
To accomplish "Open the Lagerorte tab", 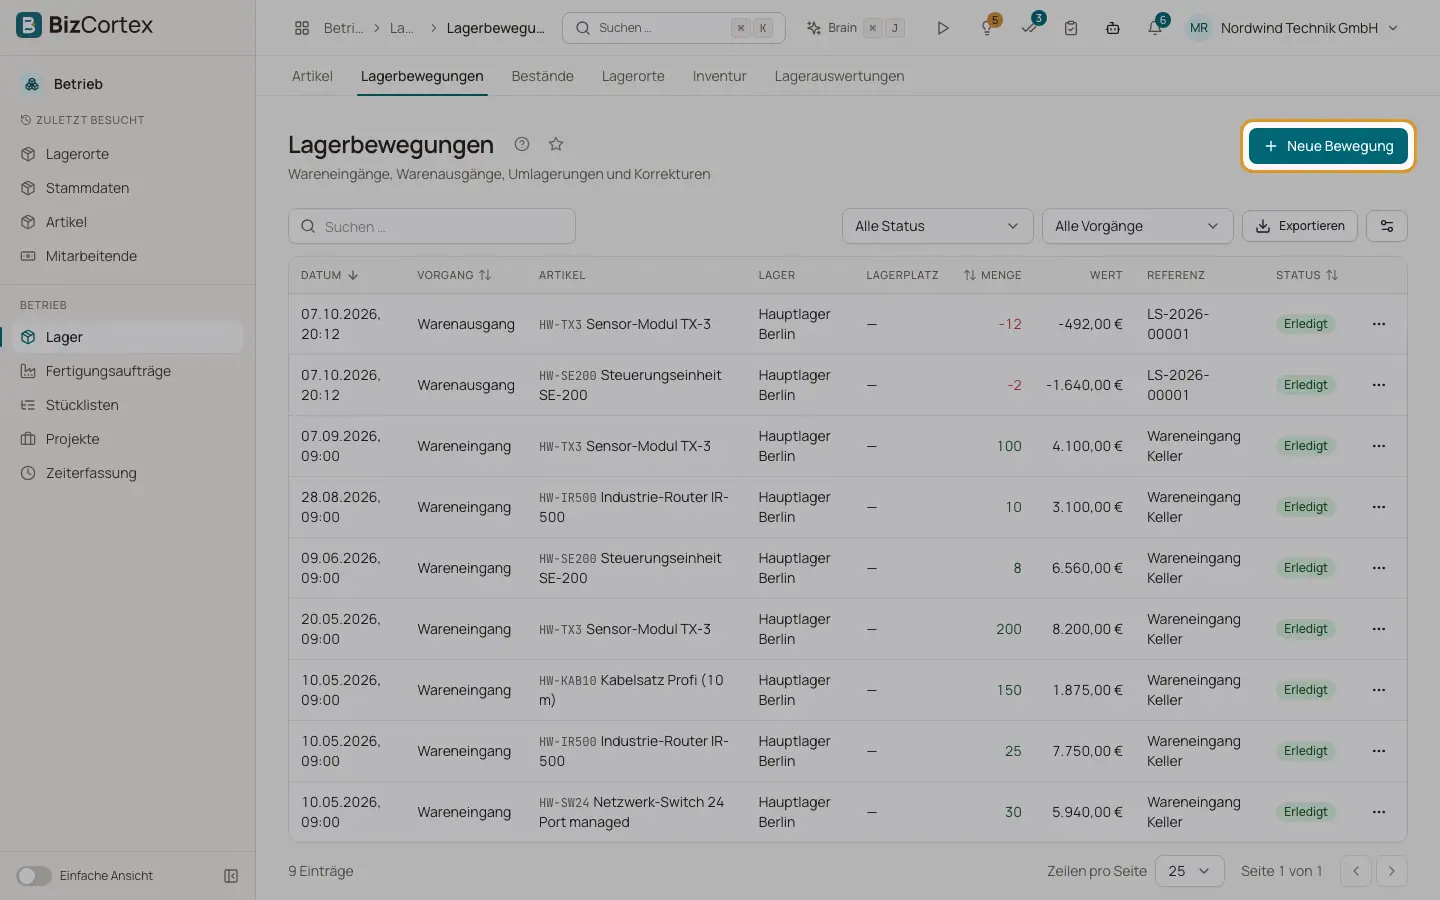I will pyautogui.click(x=633, y=76).
